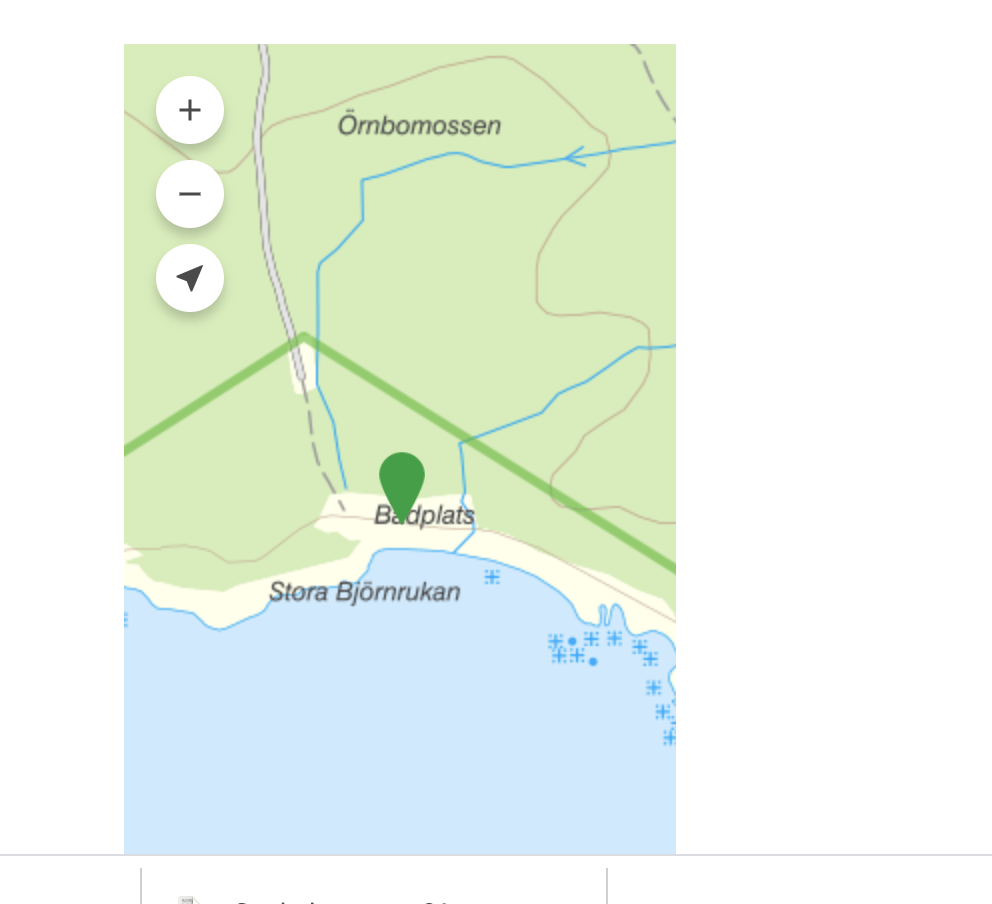
Task: Select the Örnbomossen map label
Action: [x=419, y=126]
